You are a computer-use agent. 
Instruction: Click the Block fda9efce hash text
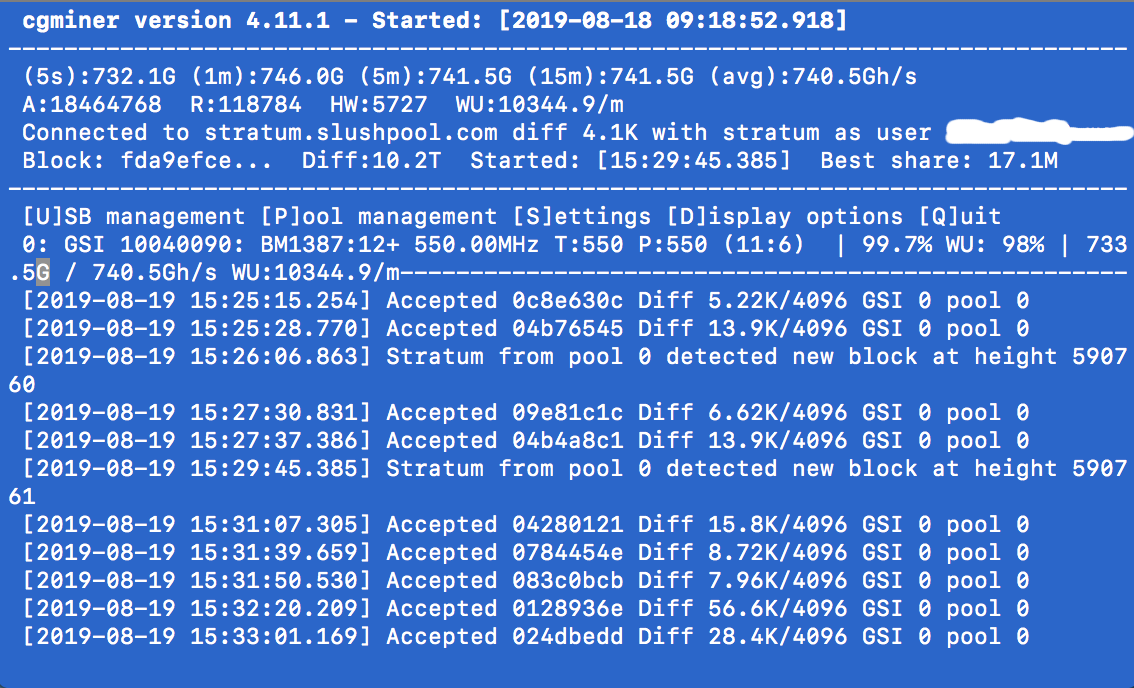click(x=147, y=161)
